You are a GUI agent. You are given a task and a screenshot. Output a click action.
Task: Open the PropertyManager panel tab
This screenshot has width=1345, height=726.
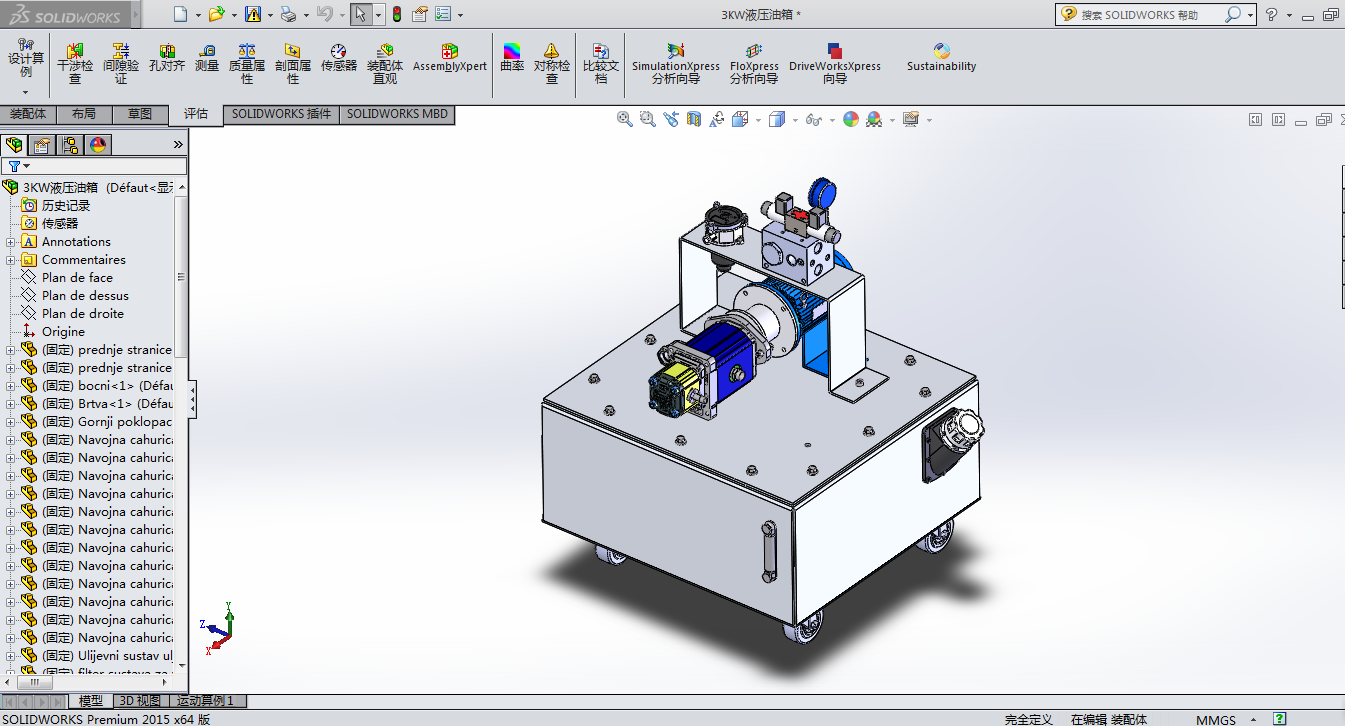(x=41, y=145)
